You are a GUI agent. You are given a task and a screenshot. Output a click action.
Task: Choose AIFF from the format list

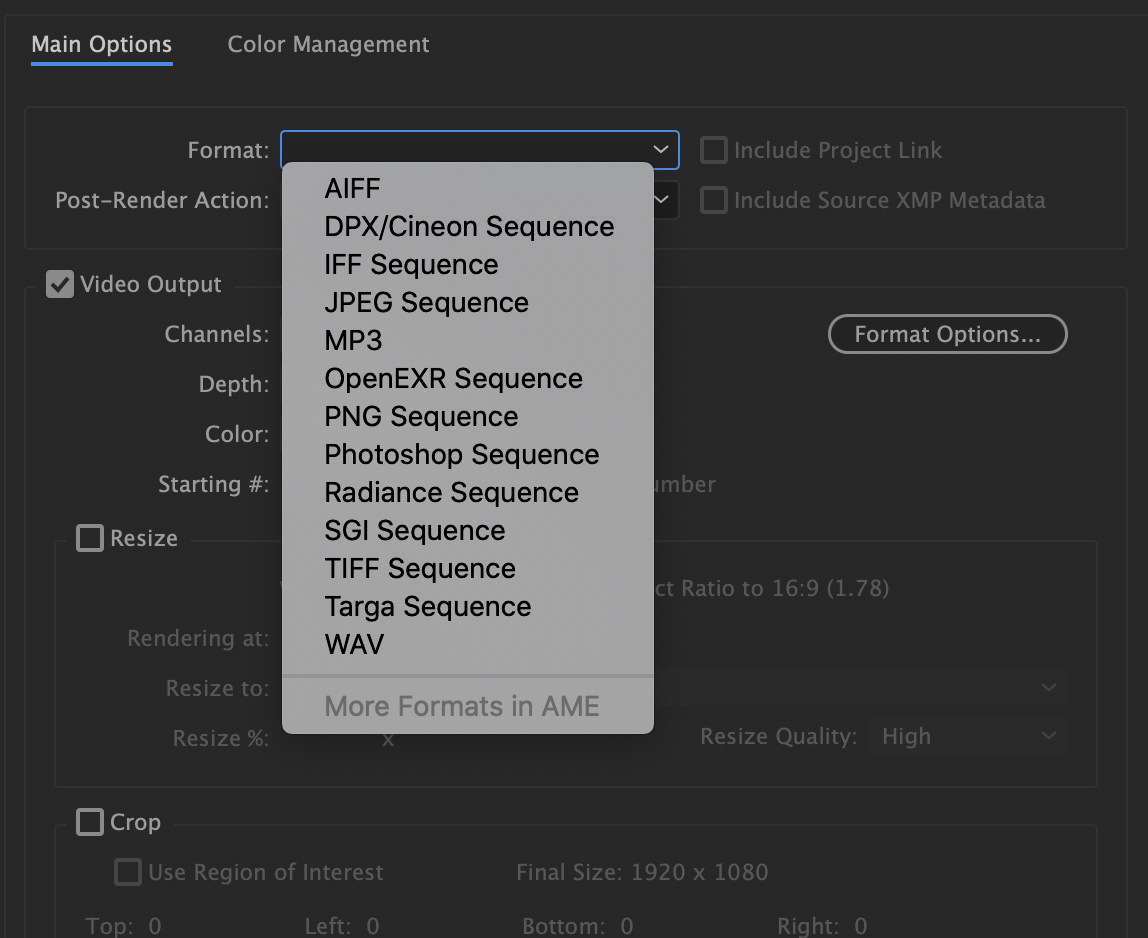(x=352, y=188)
